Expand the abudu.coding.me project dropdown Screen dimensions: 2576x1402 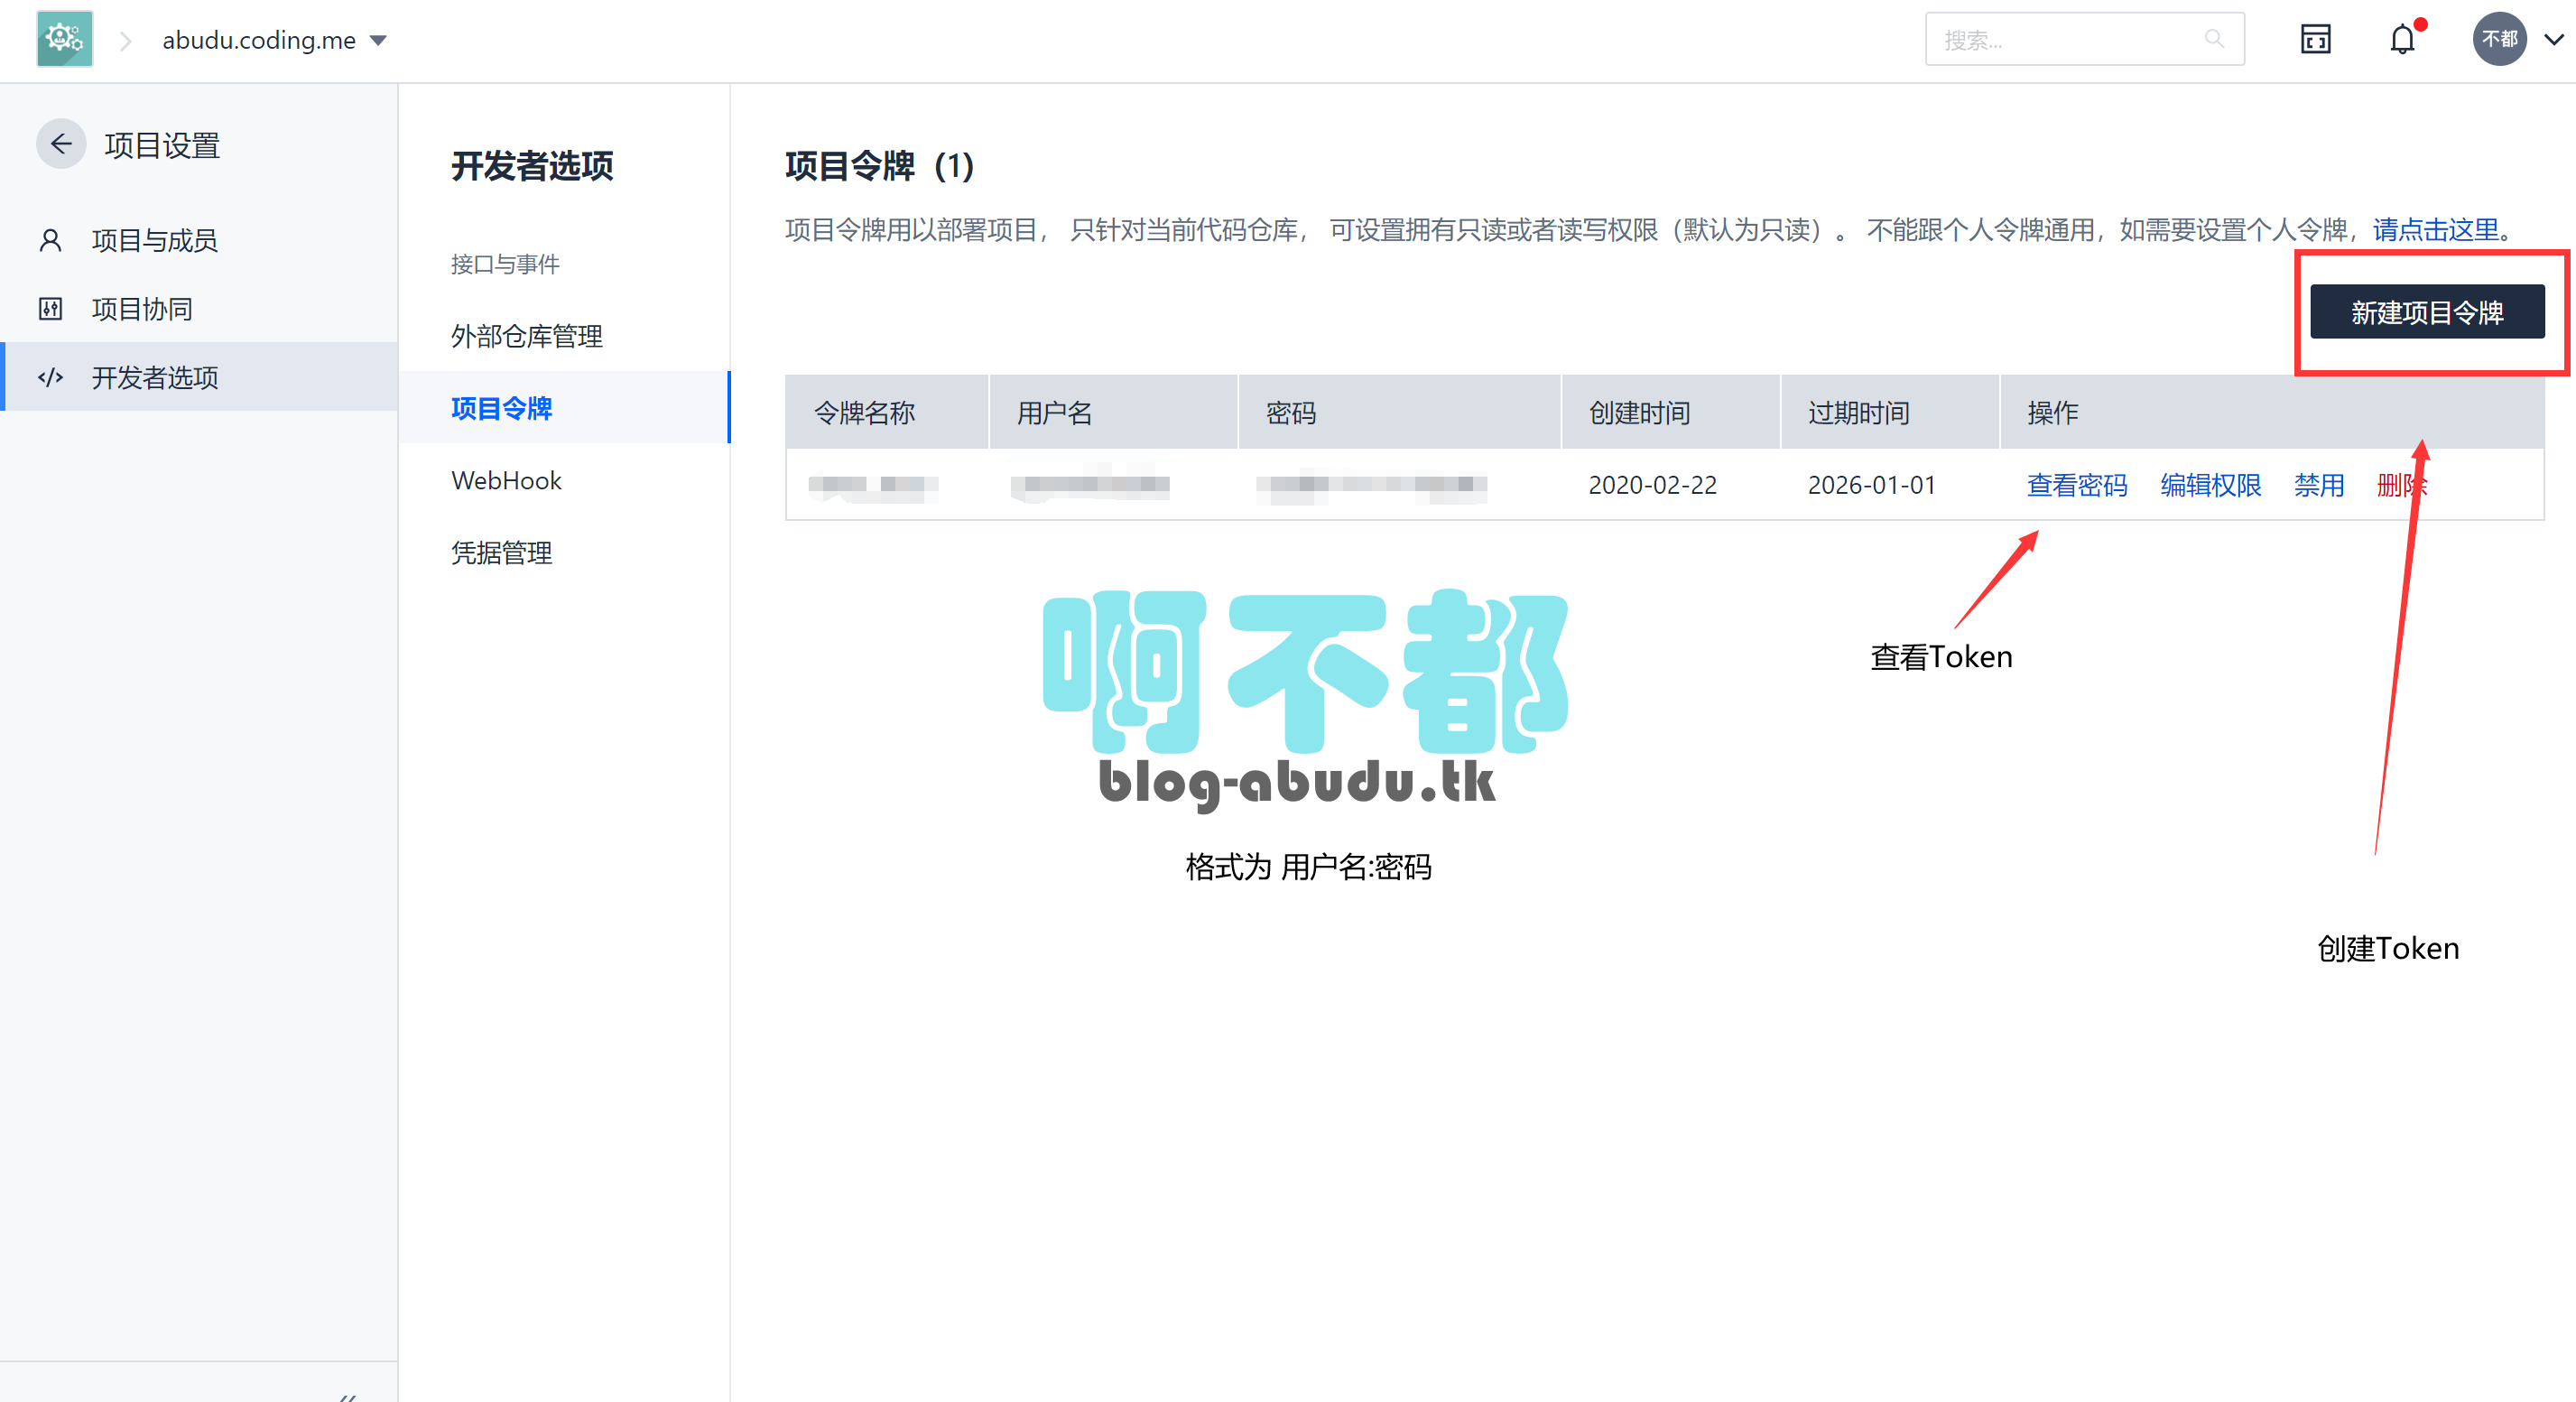(x=378, y=40)
